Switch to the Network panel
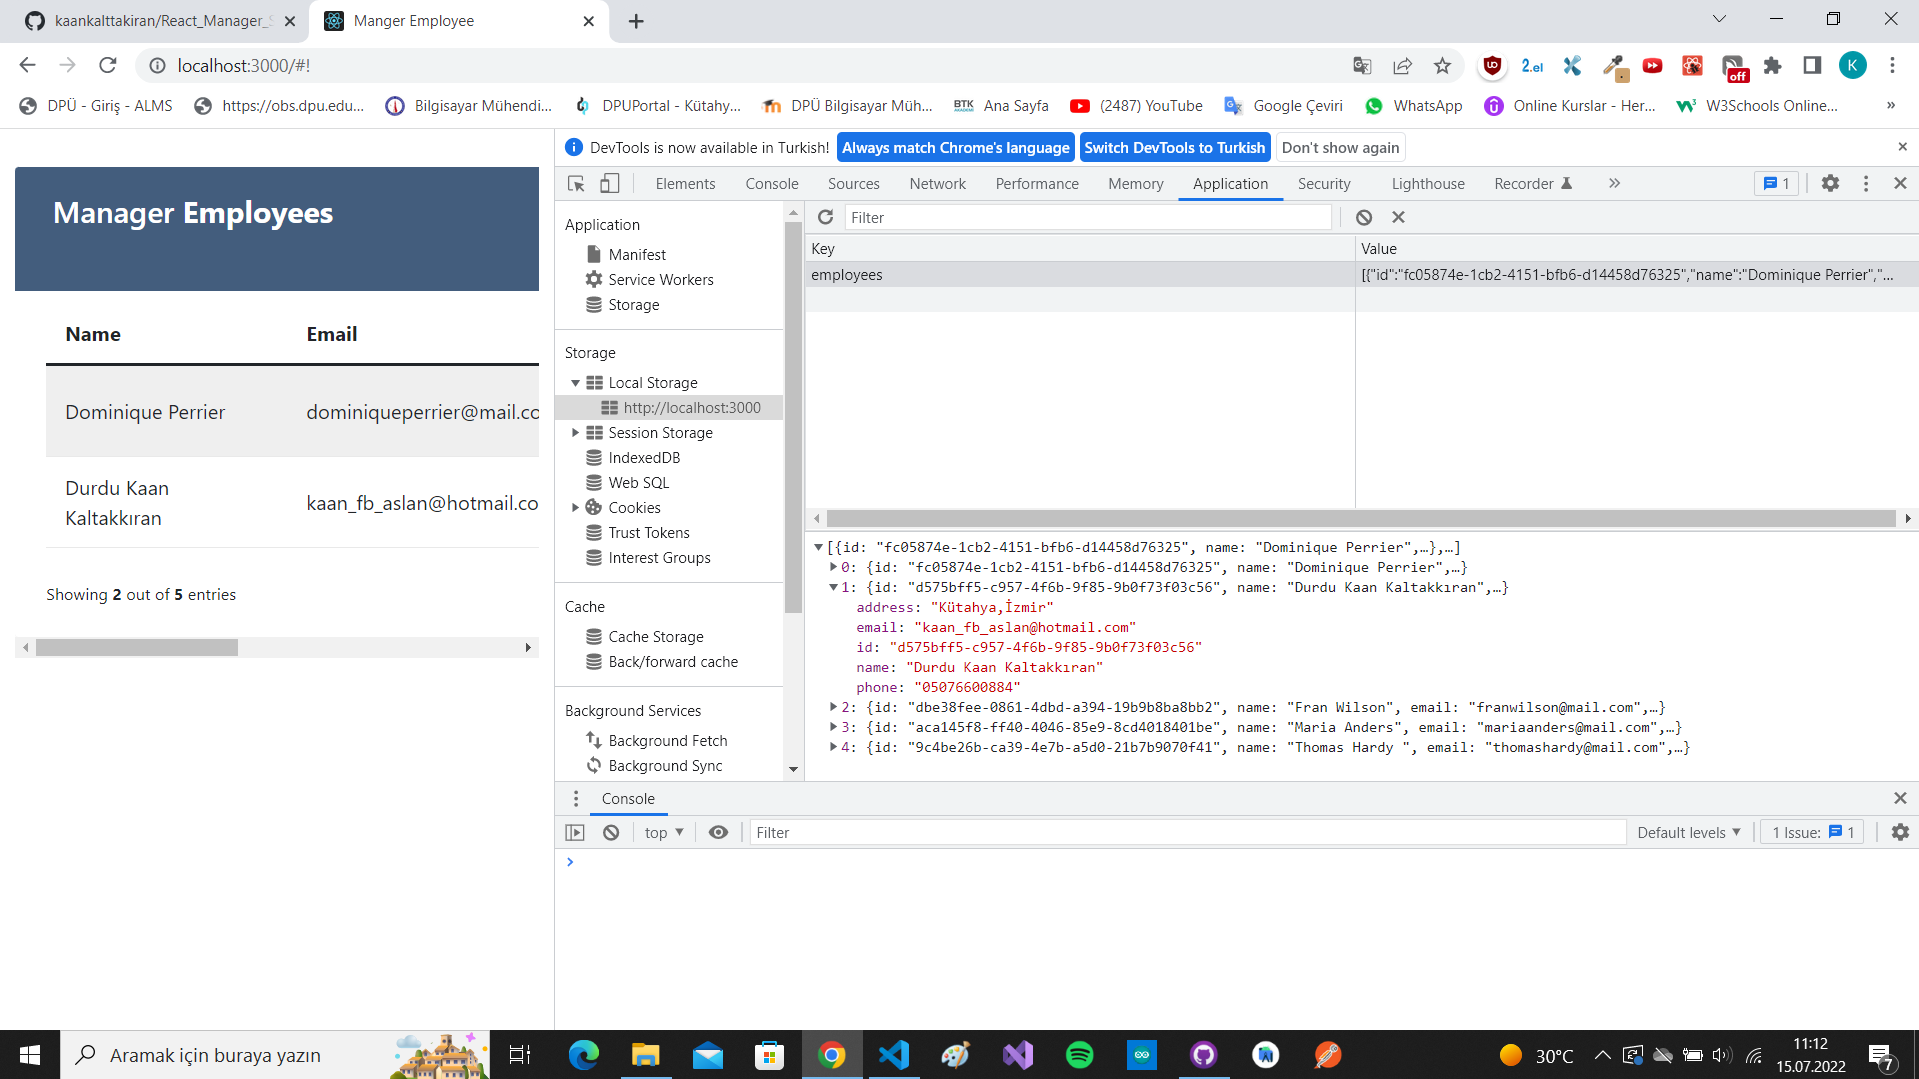 click(936, 184)
